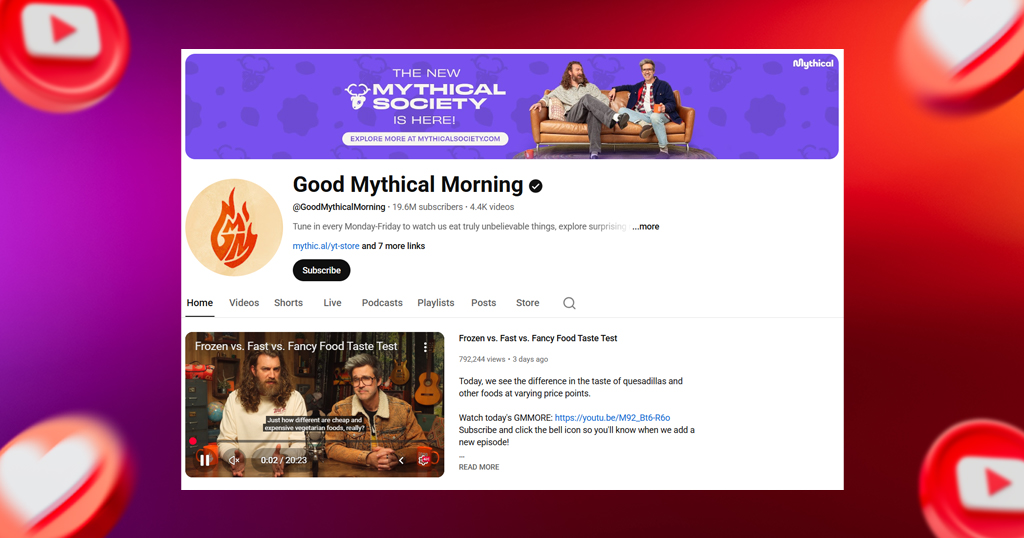1024x538 pixels.
Task: Click the verified badge beside channel name
Action: click(x=536, y=186)
